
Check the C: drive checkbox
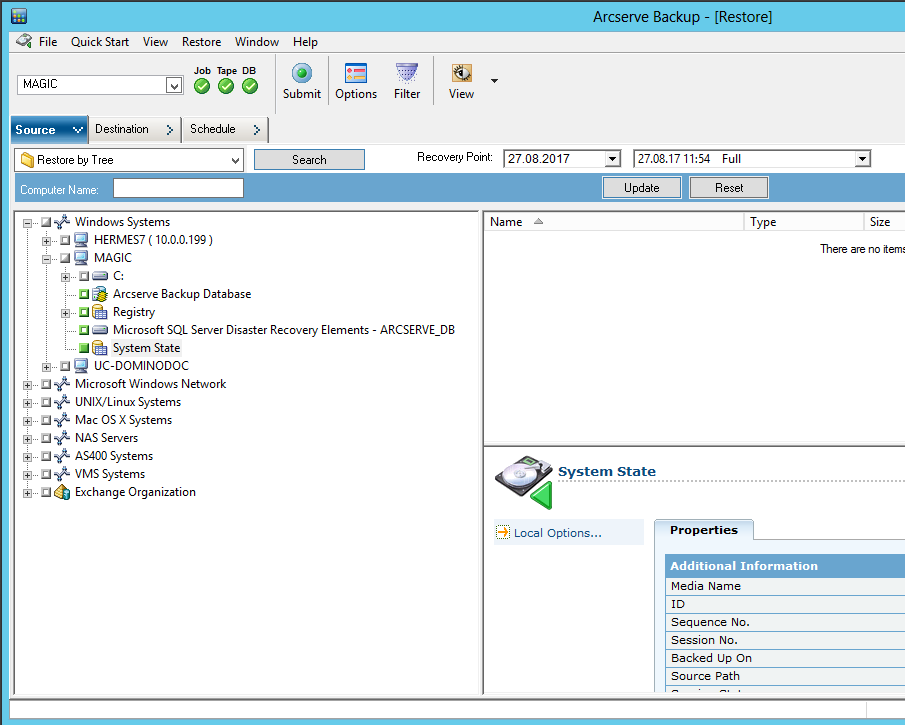[84, 276]
